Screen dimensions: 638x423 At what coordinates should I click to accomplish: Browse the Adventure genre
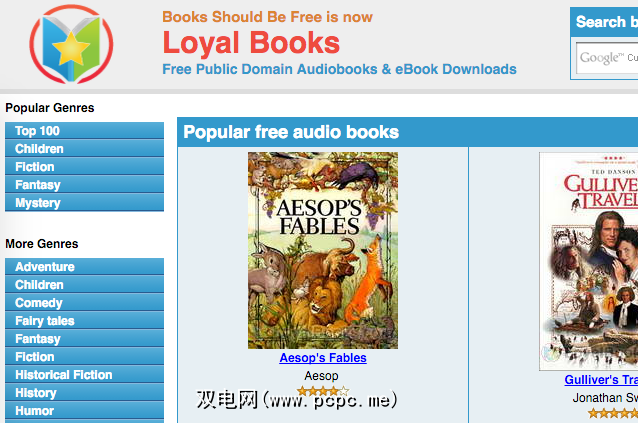84,266
